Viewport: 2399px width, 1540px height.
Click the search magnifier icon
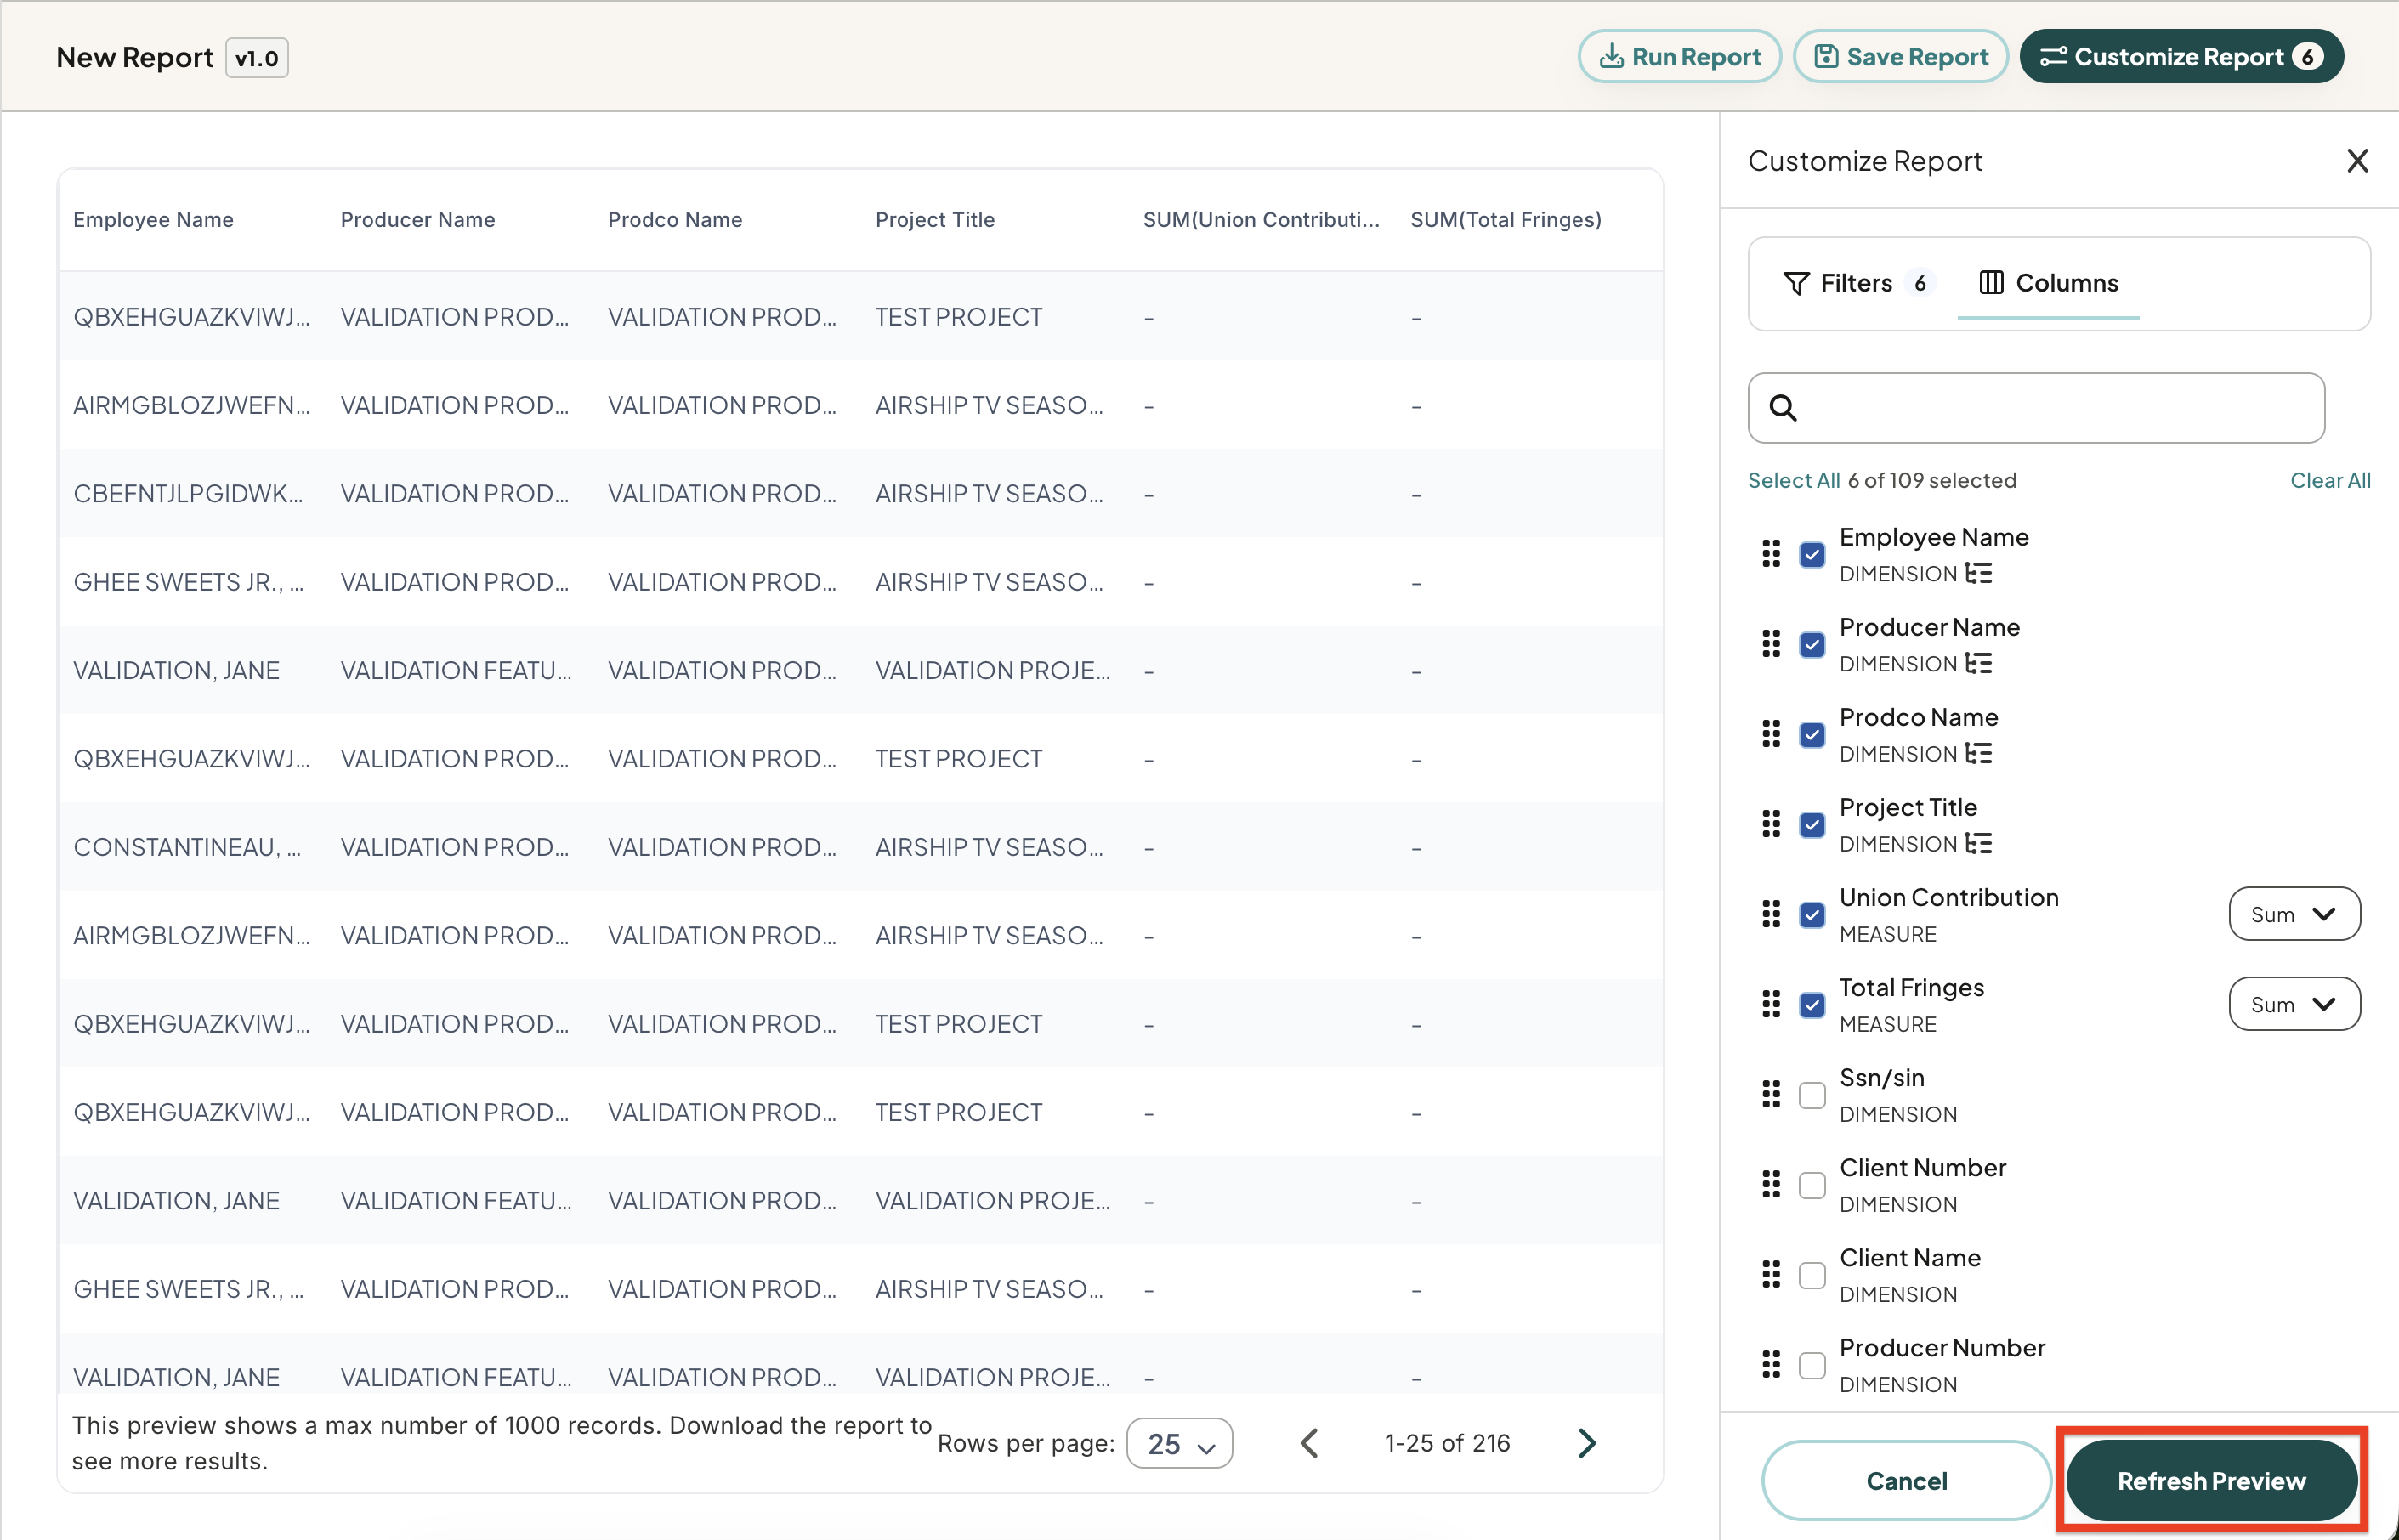(1783, 408)
